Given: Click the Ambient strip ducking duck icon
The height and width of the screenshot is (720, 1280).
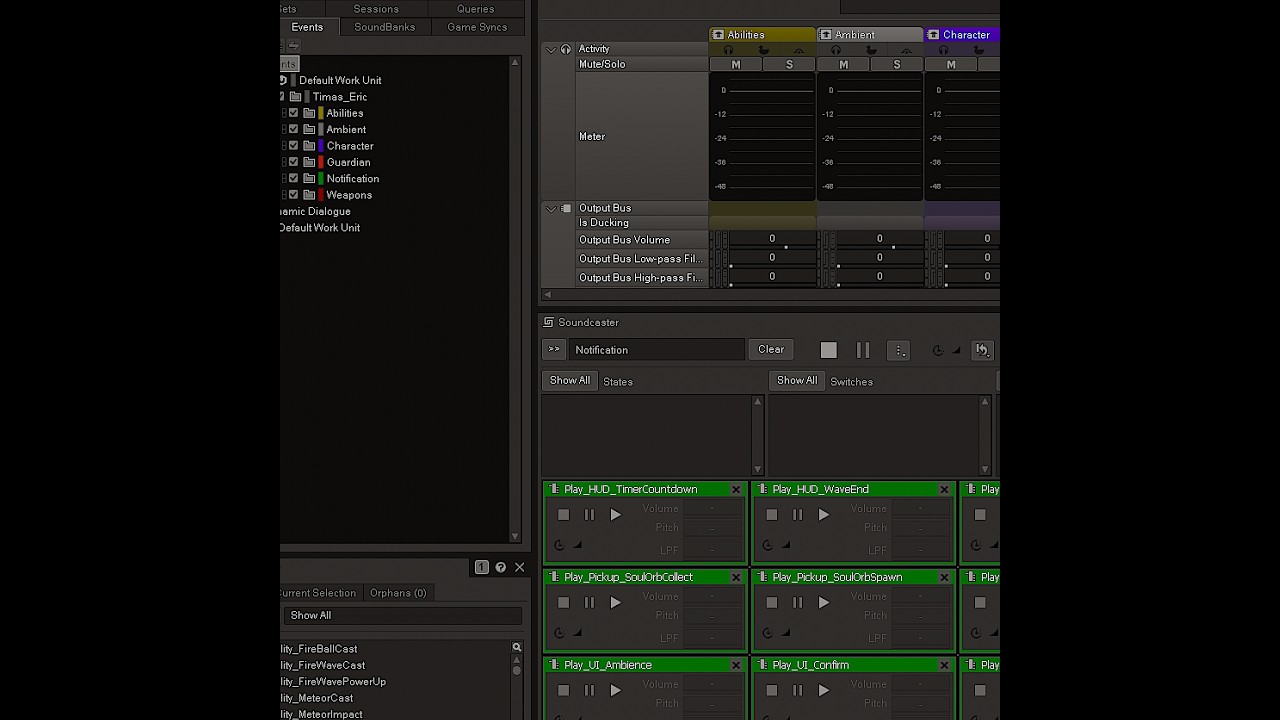Looking at the screenshot, I should pyautogui.click(x=871, y=50).
